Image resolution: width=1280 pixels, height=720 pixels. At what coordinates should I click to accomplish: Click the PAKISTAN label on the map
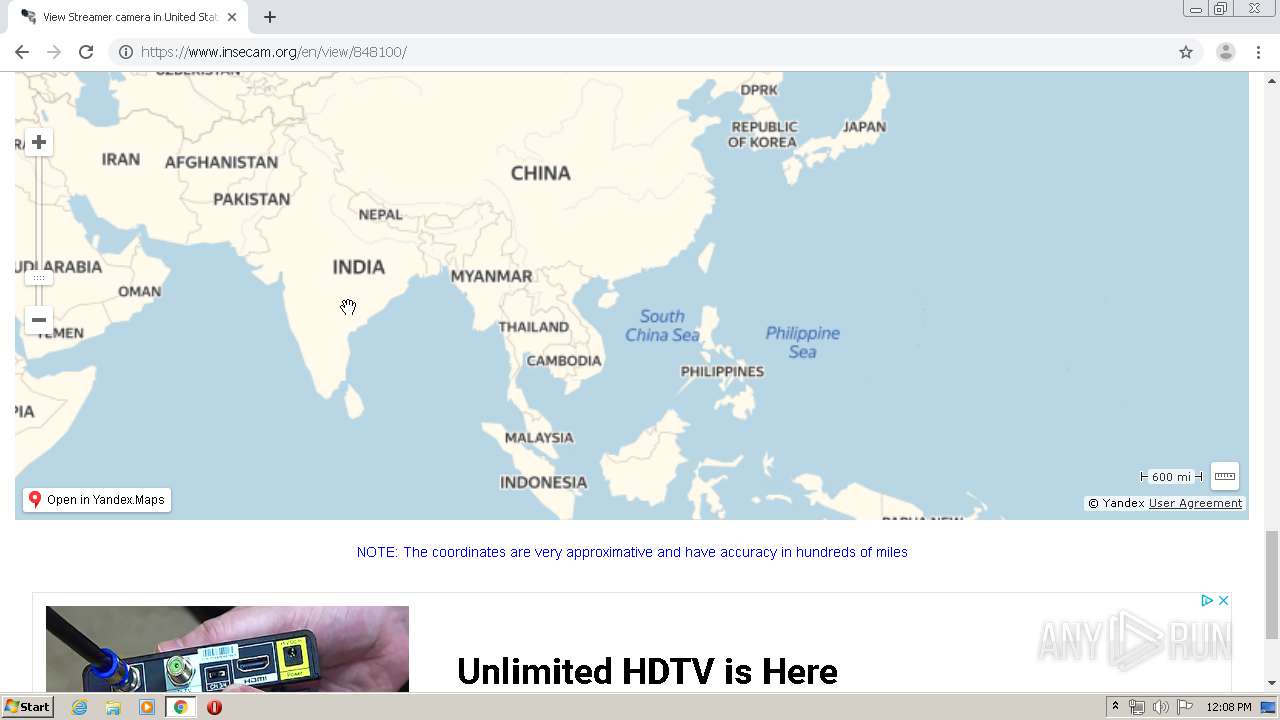click(252, 199)
